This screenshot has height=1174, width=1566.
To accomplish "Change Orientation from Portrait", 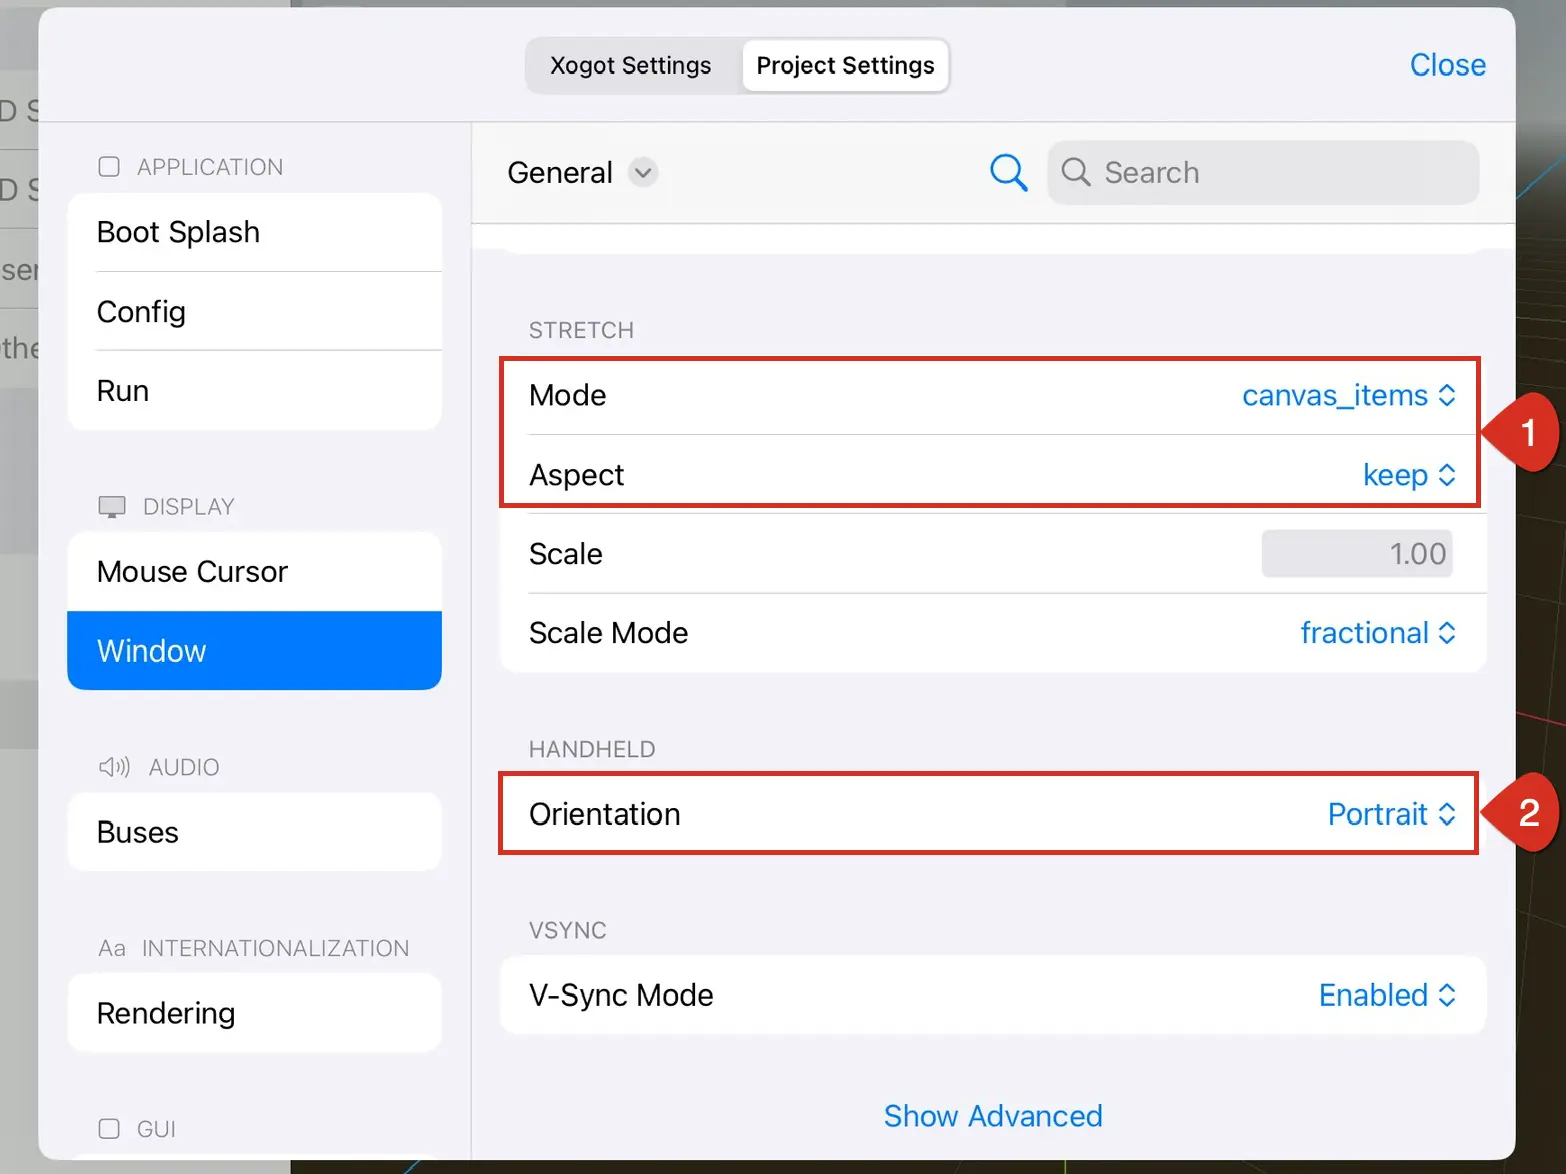I will pos(1391,814).
